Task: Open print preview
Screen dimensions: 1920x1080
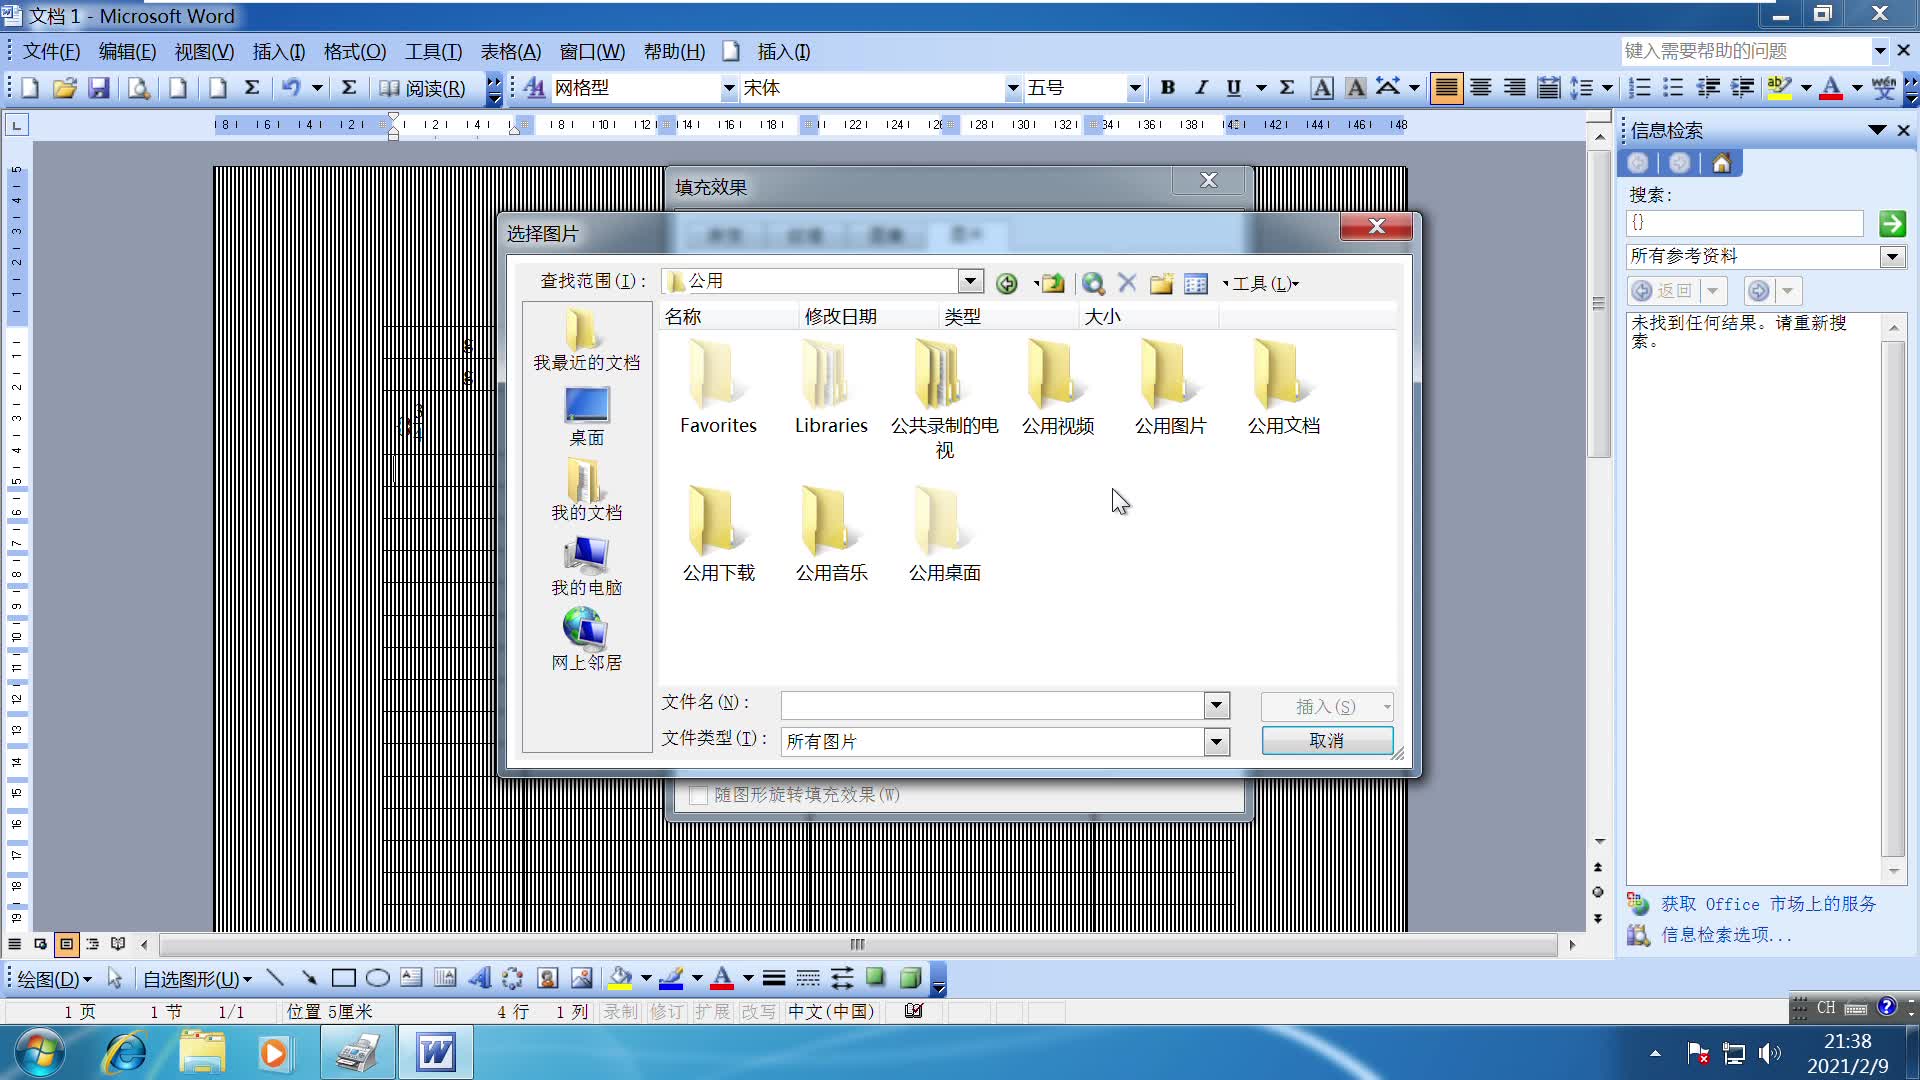Action: (x=138, y=88)
